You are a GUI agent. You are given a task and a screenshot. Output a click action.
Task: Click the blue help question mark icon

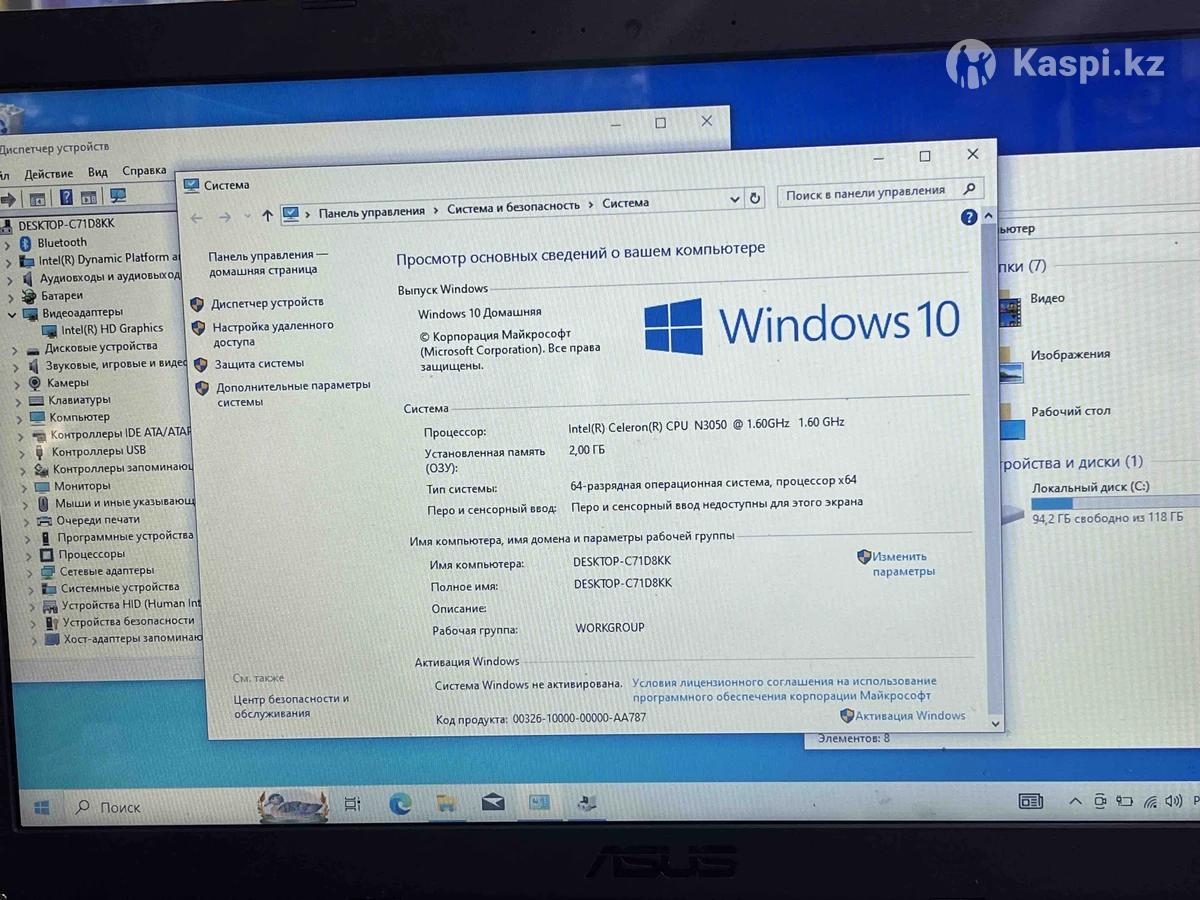[968, 217]
